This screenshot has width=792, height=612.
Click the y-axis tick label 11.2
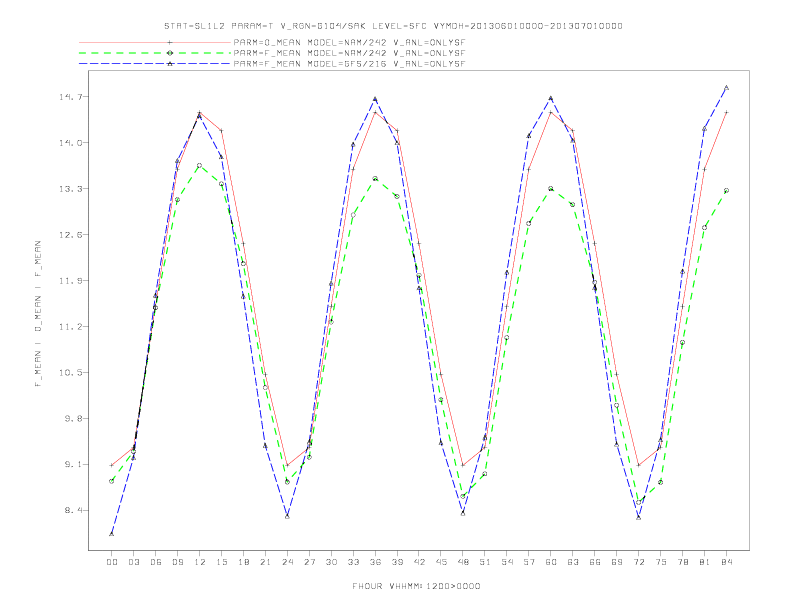69,327
